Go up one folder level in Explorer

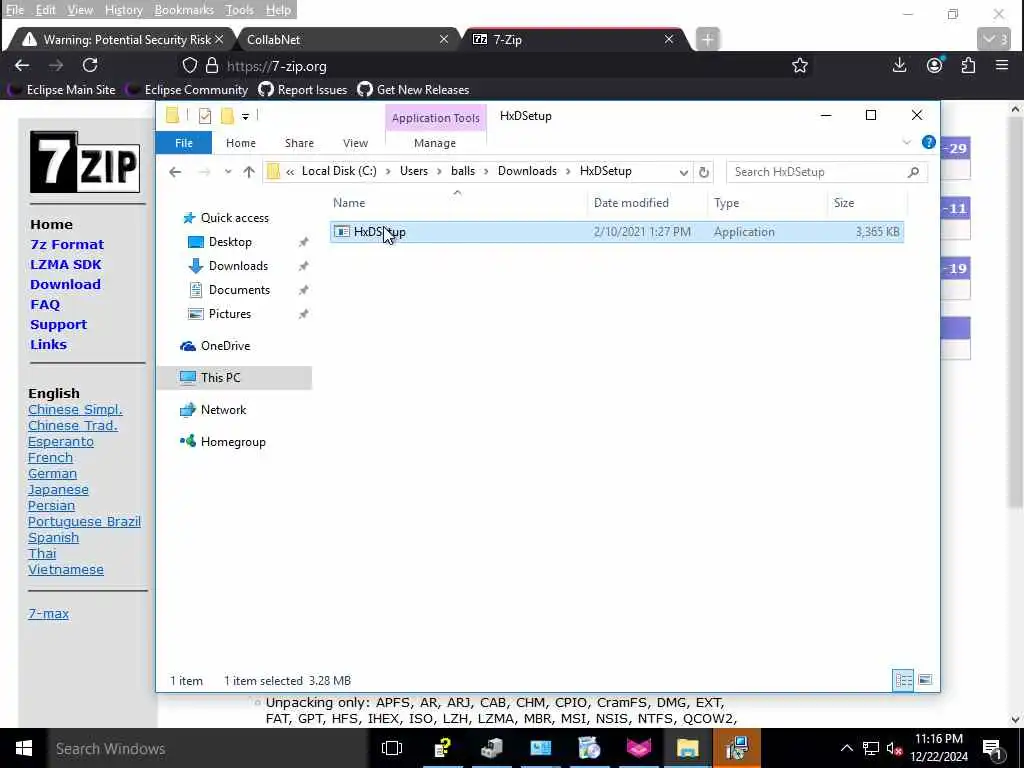[x=249, y=172]
